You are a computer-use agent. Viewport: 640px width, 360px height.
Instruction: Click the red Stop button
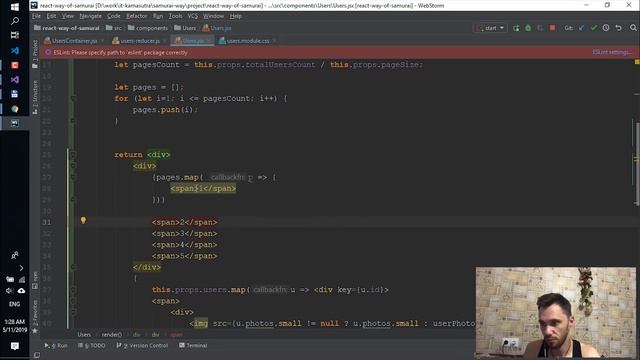pyautogui.click(x=552, y=28)
